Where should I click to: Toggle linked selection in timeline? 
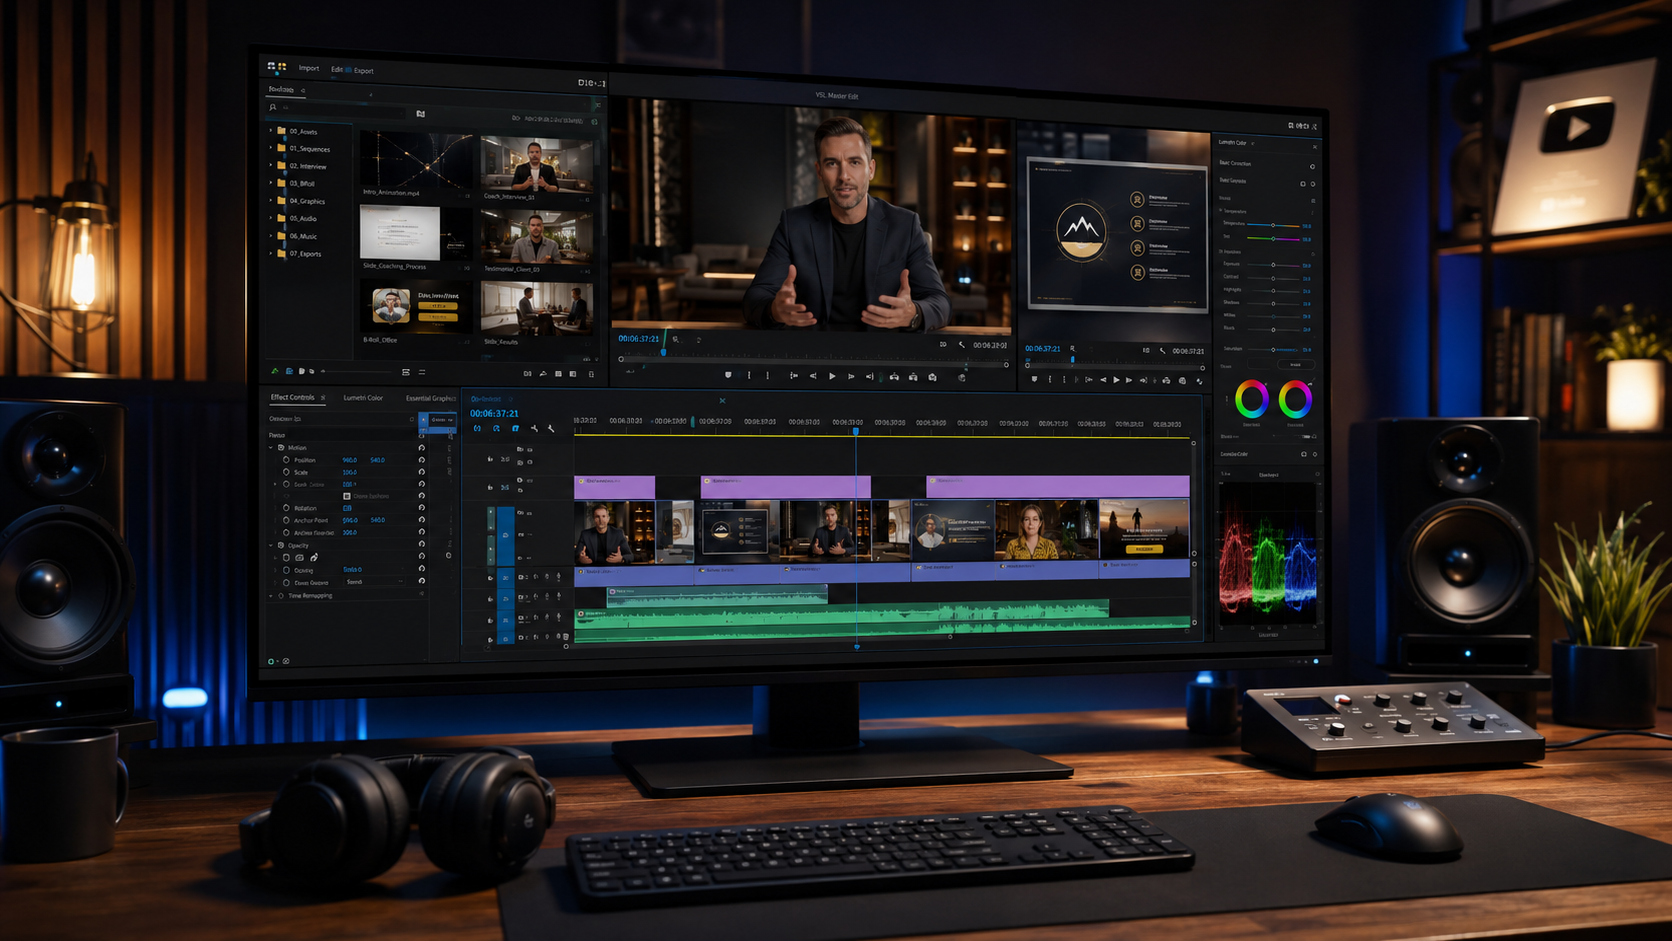pyautogui.click(x=515, y=428)
